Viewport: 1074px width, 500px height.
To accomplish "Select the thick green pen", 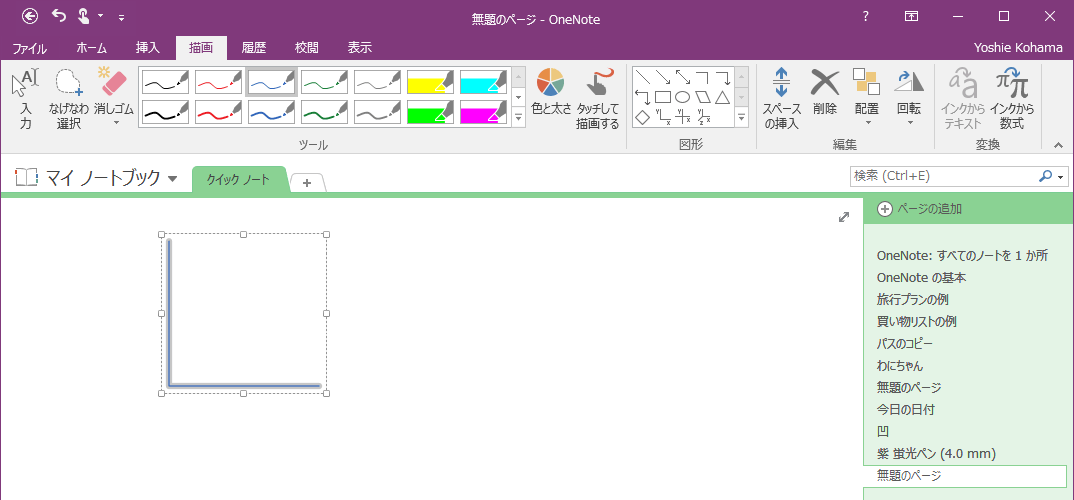I will 325,112.
